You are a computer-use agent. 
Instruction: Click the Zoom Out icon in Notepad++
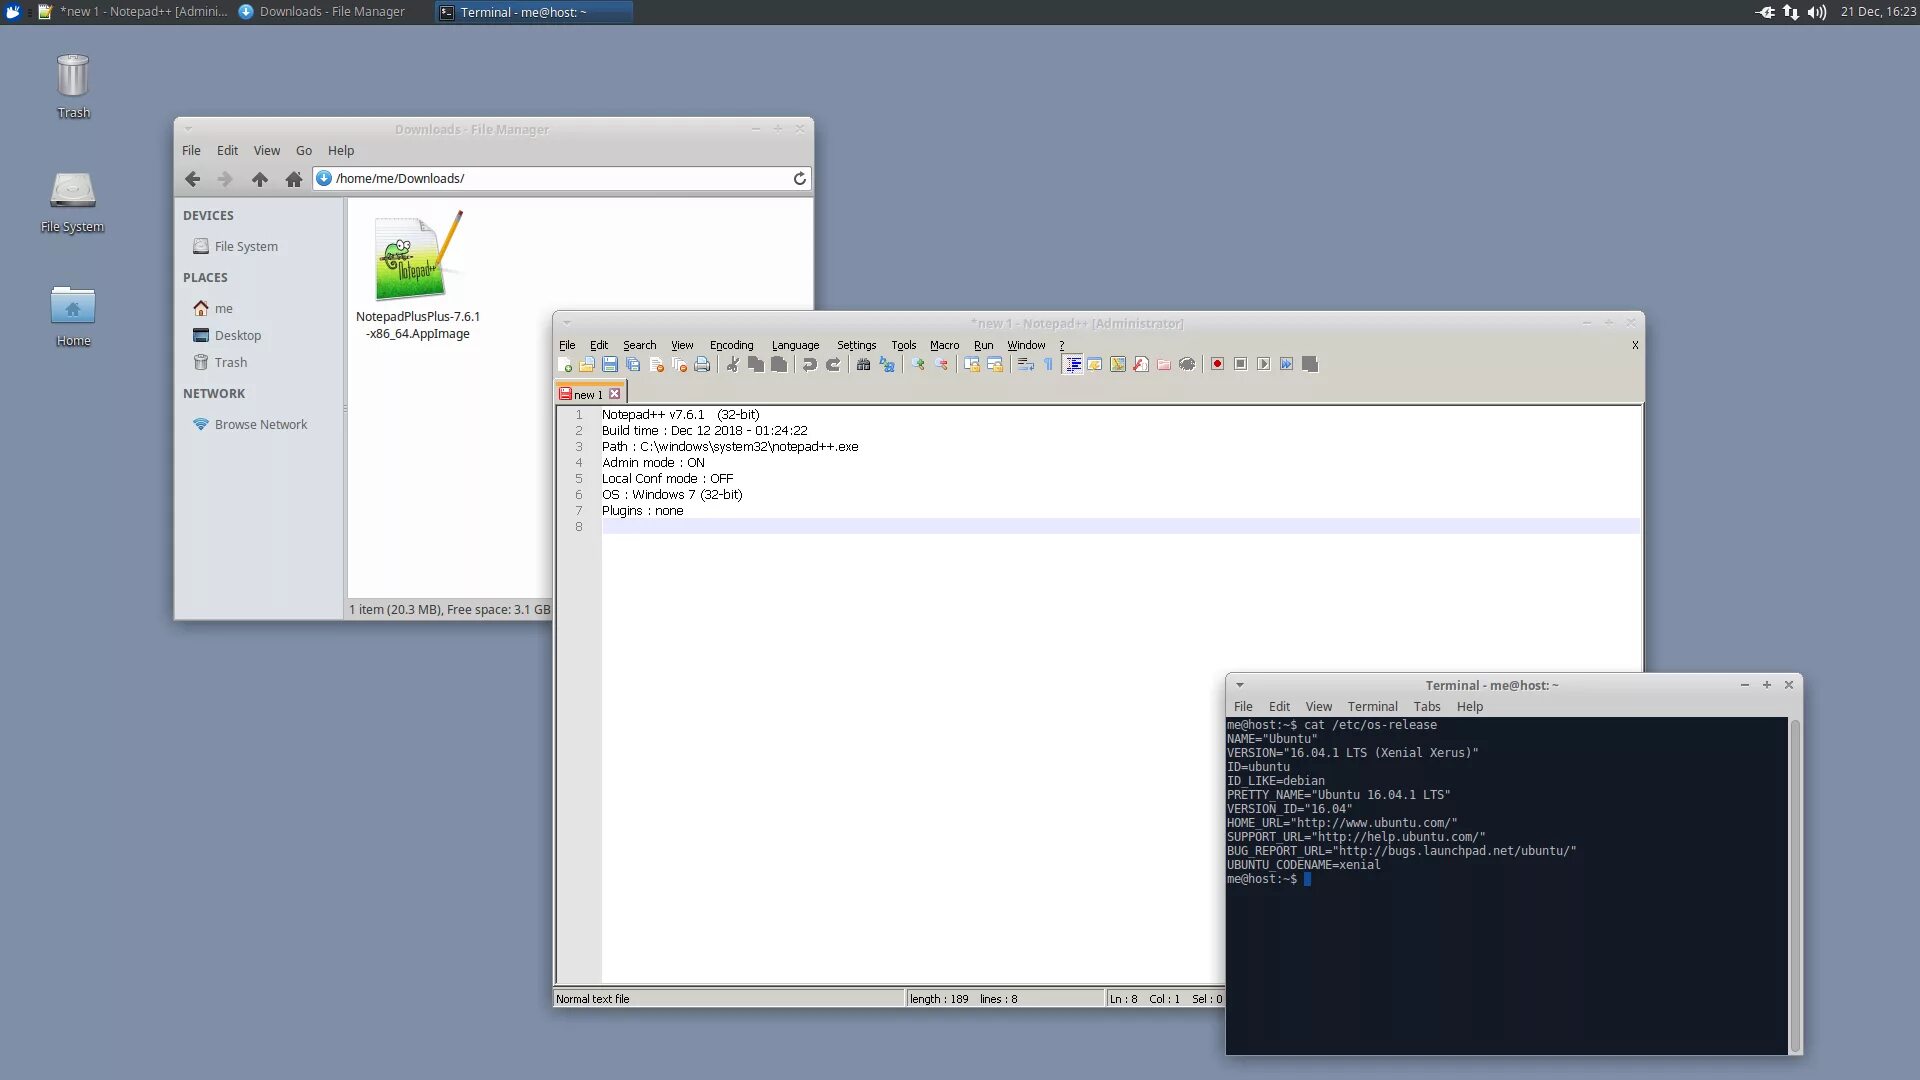click(941, 365)
